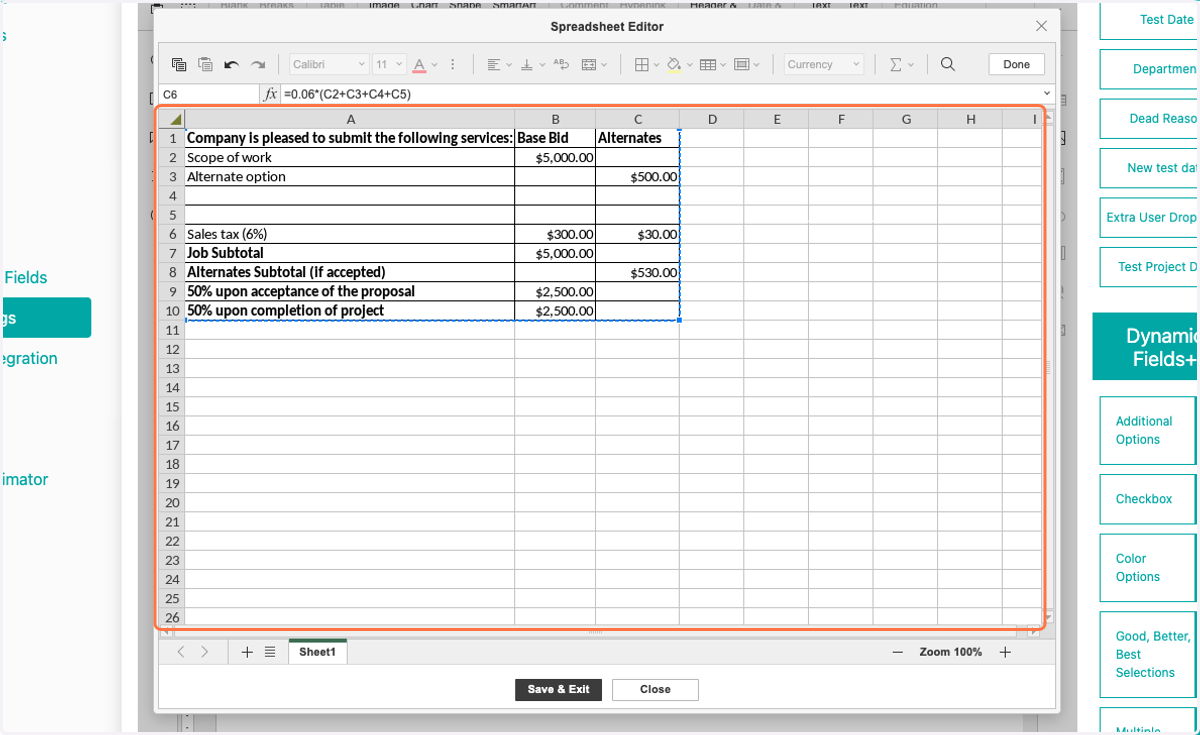Select the $5,000.00 cell in the 'Scope of work' row
1200x735 pixels.
555,157
